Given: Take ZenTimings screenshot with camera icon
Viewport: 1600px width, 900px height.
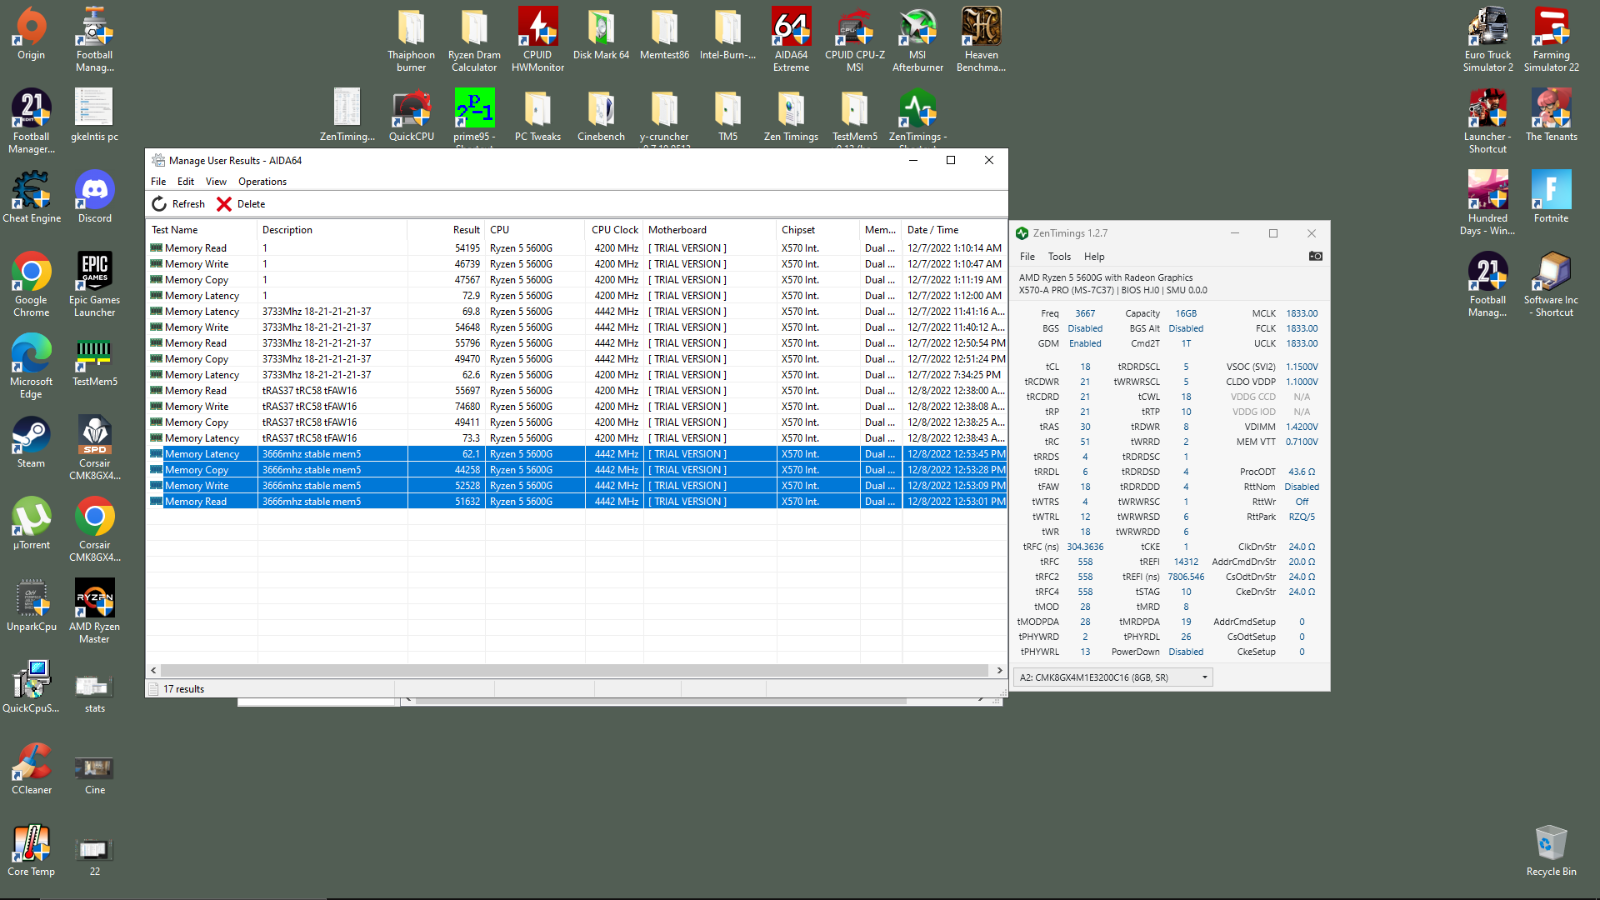Looking at the screenshot, I should [x=1316, y=257].
